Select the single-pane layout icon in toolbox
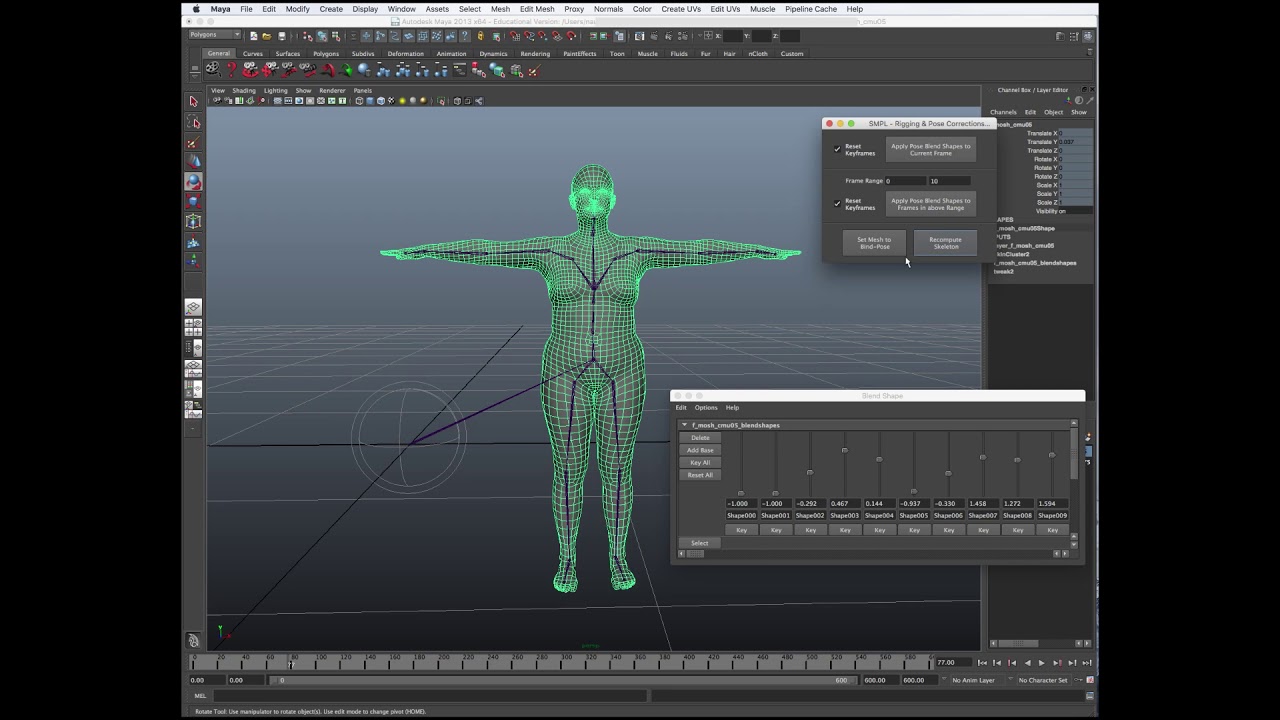The width and height of the screenshot is (1280, 720). pyautogui.click(x=193, y=307)
